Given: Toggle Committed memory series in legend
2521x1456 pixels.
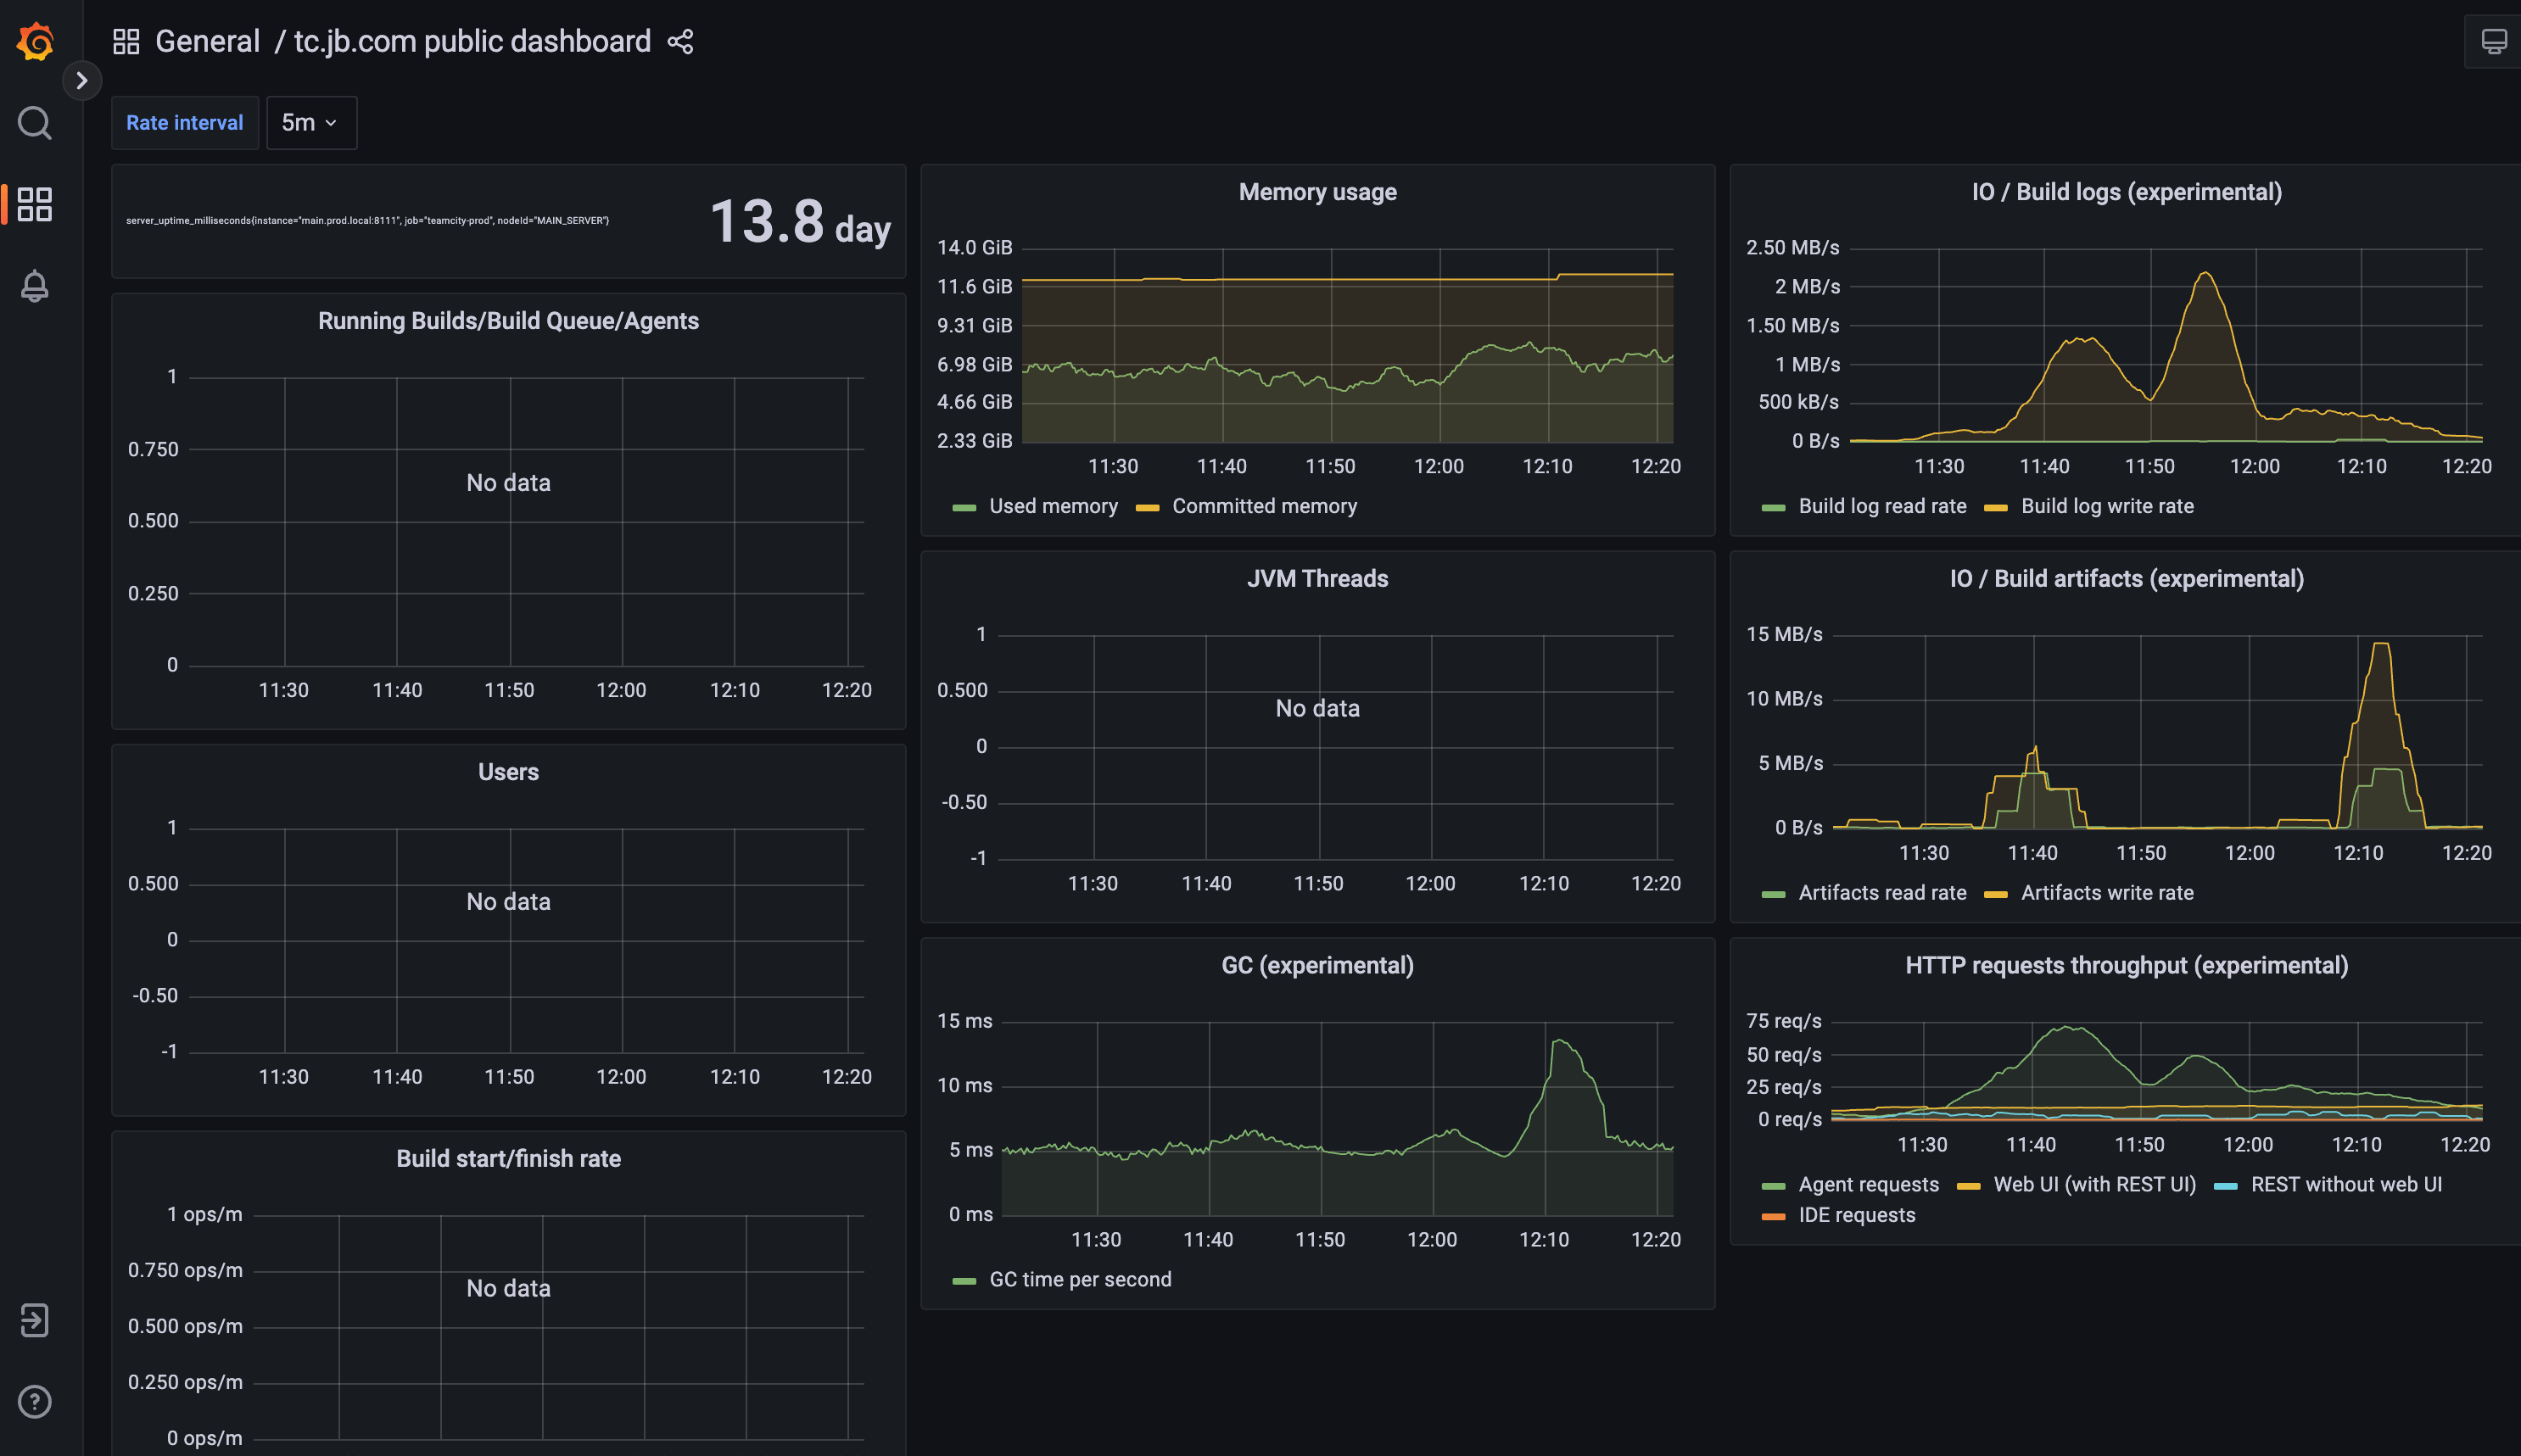Looking at the screenshot, I should (1264, 507).
